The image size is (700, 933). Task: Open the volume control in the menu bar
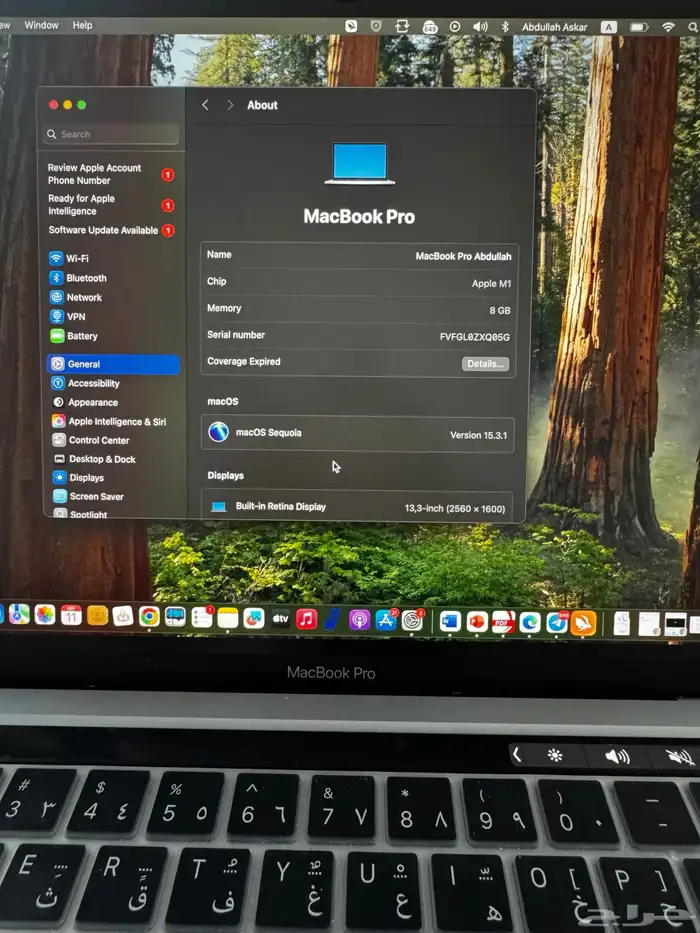pos(480,27)
